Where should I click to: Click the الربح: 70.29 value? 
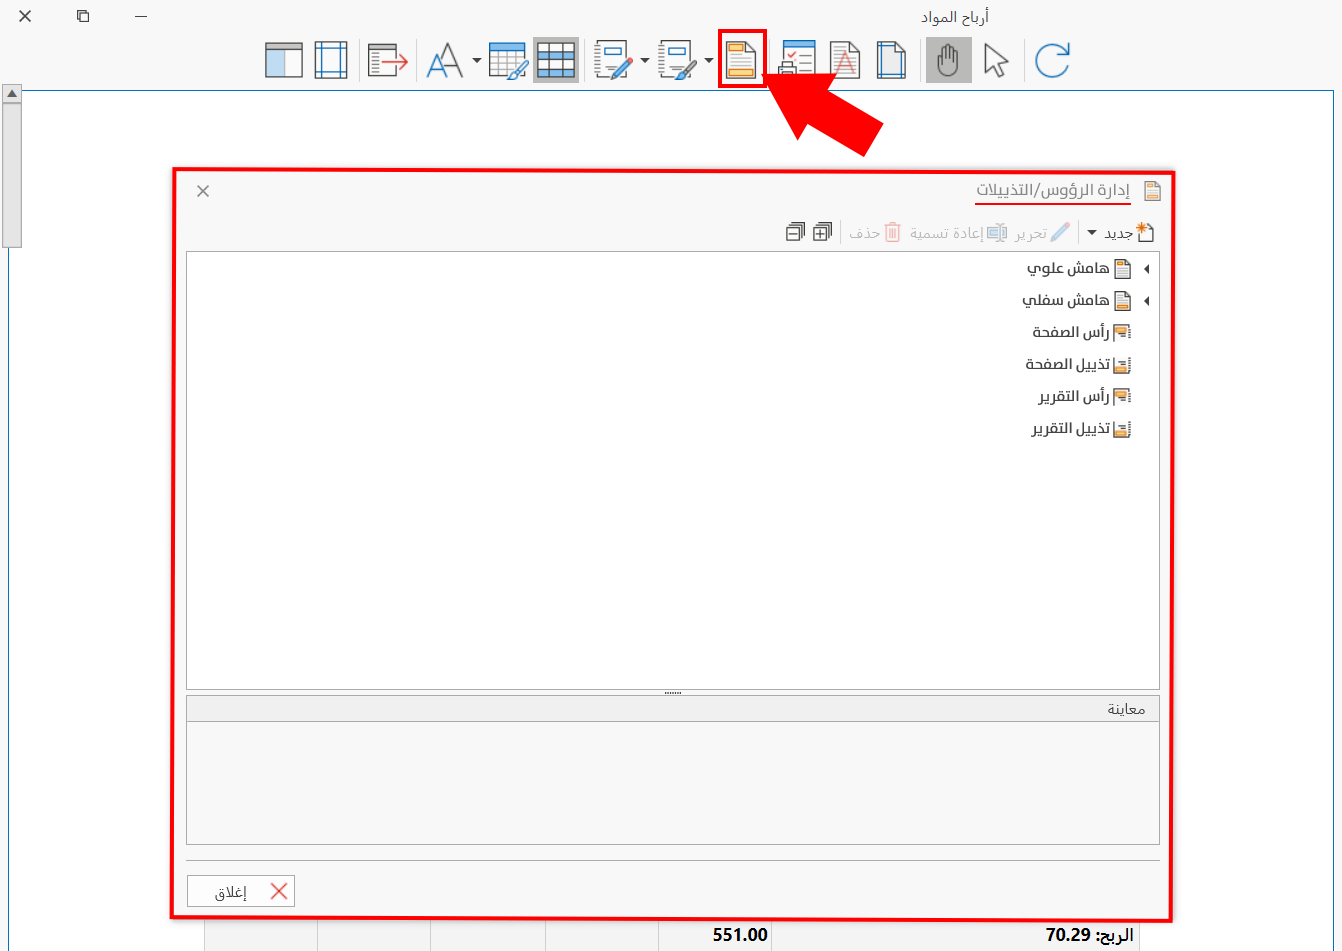[x=1090, y=935]
